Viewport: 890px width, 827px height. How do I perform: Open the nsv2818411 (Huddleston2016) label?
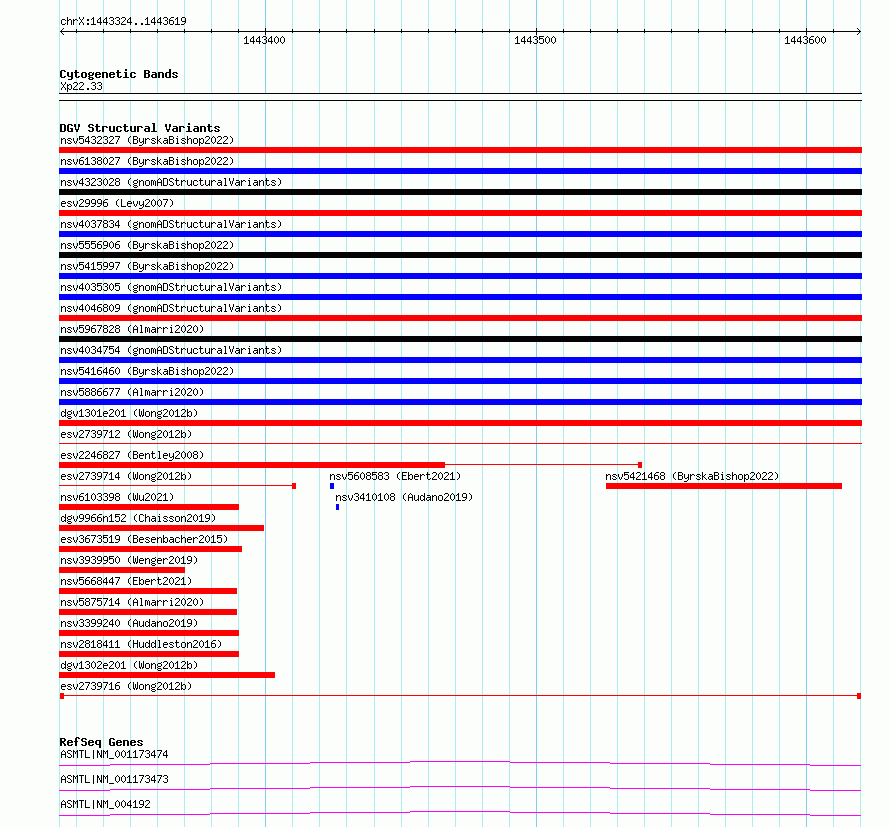tap(141, 644)
